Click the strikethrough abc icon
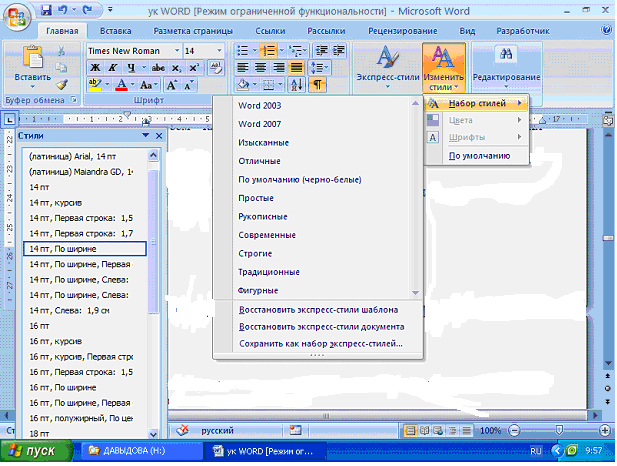 click(x=154, y=68)
